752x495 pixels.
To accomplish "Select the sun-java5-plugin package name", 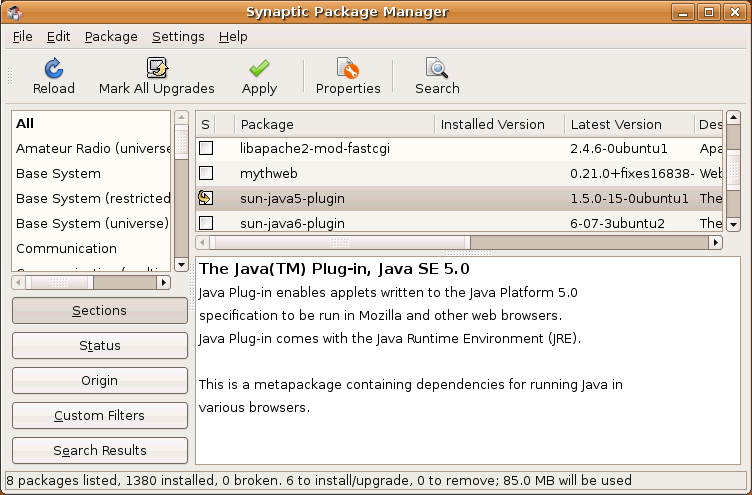I will [x=292, y=198].
